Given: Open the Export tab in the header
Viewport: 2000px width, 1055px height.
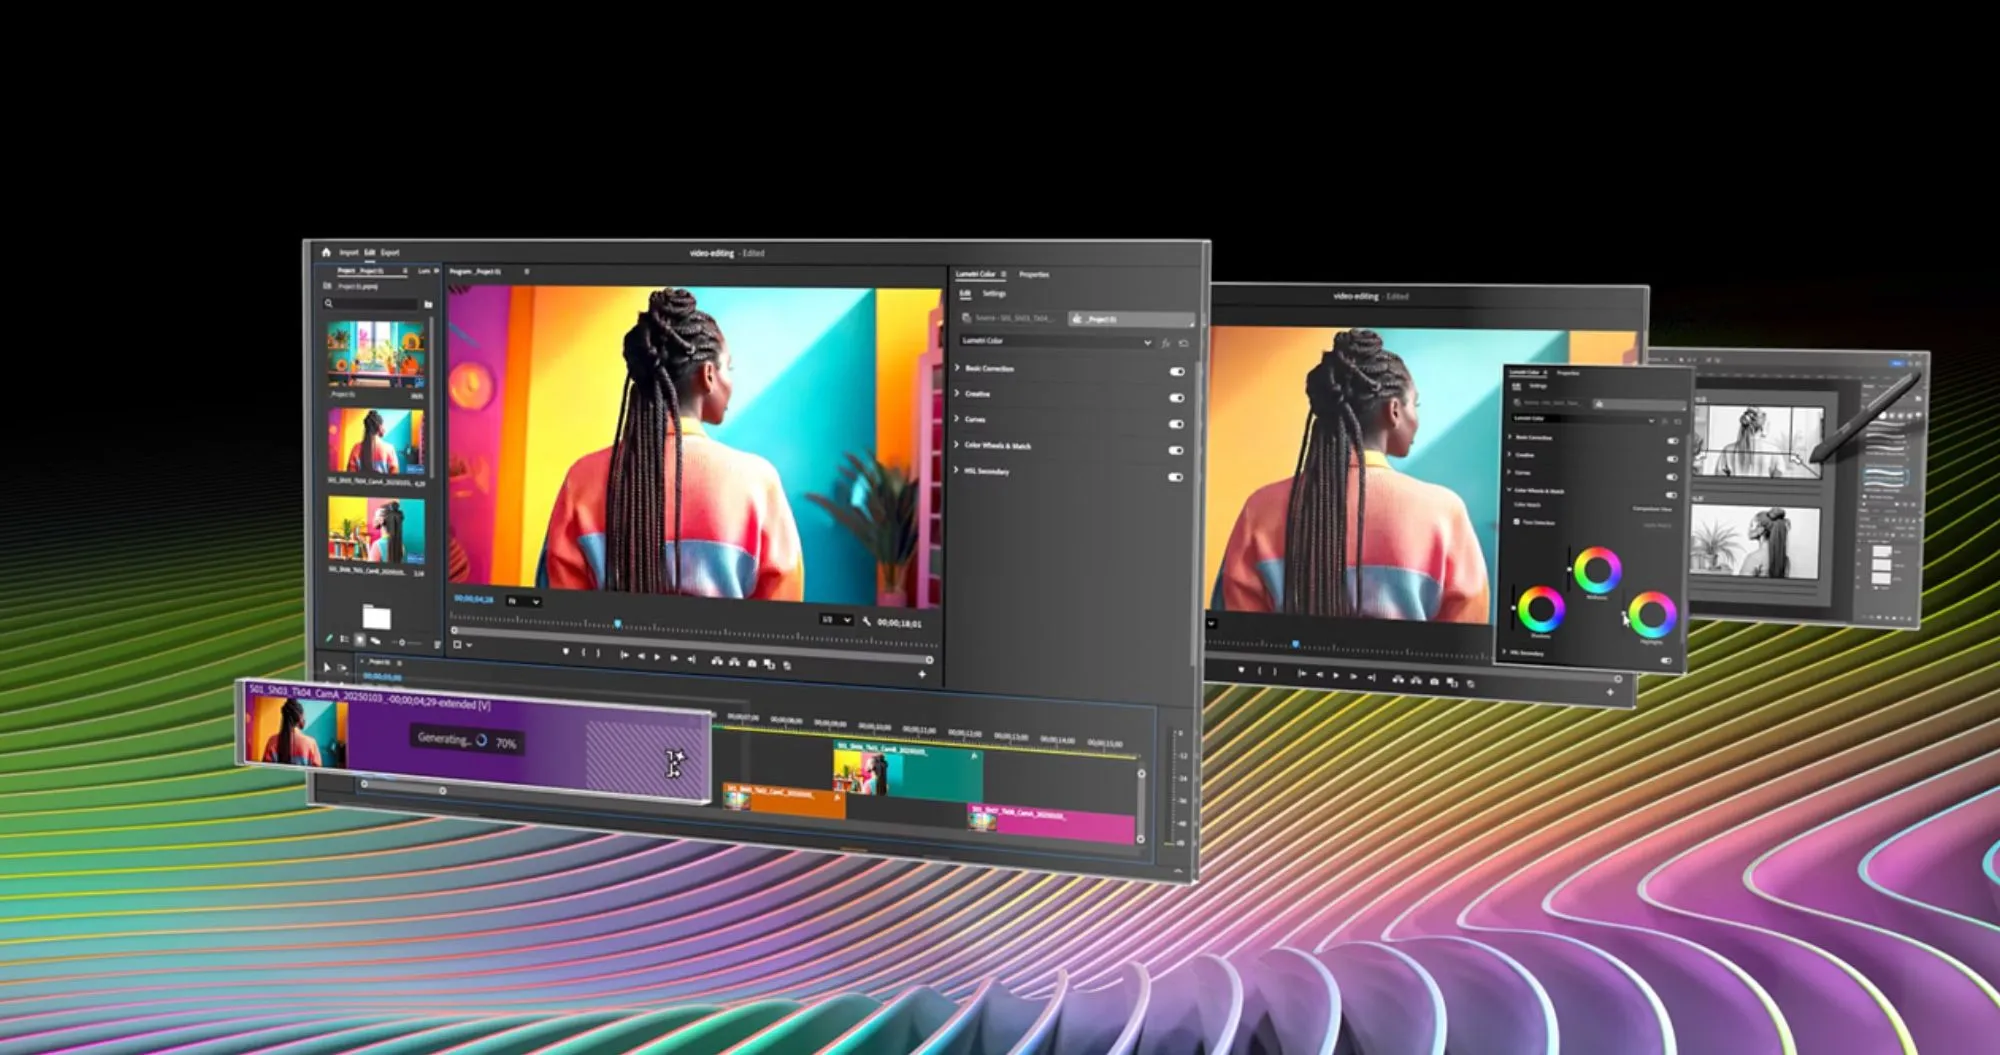Looking at the screenshot, I should pos(390,253).
